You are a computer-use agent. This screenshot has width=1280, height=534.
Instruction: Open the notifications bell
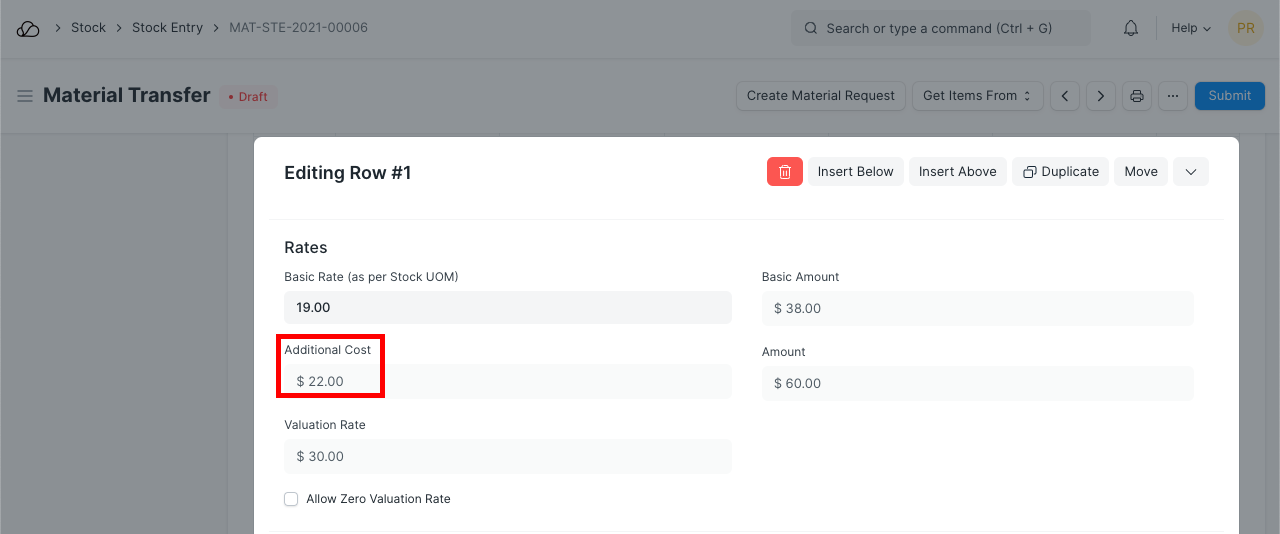coord(1131,28)
